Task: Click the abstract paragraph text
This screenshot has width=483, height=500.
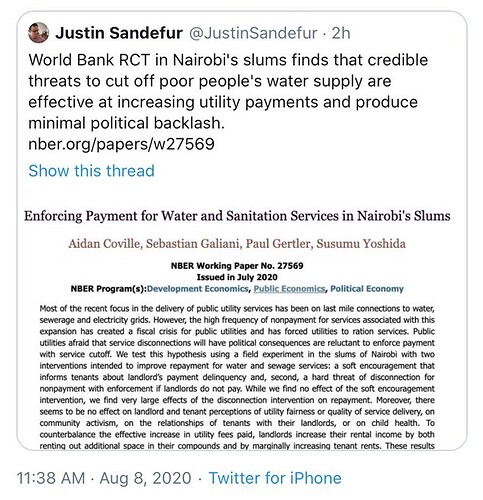Action: pyautogui.click(x=237, y=377)
